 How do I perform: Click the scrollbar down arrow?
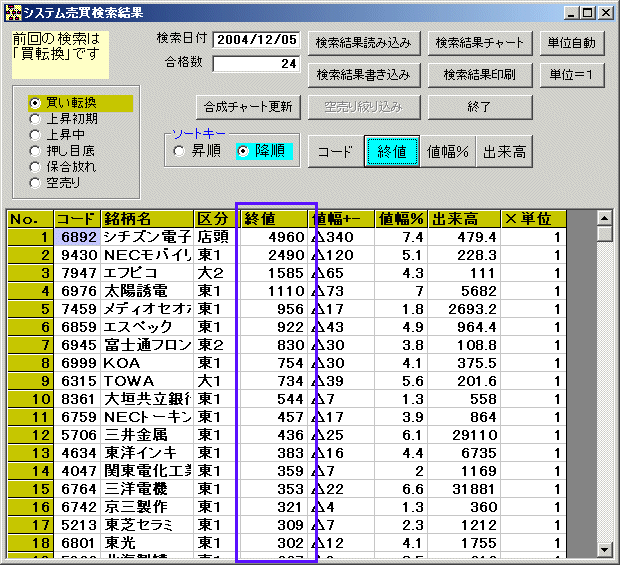pyautogui.click(x=604, y=550)
